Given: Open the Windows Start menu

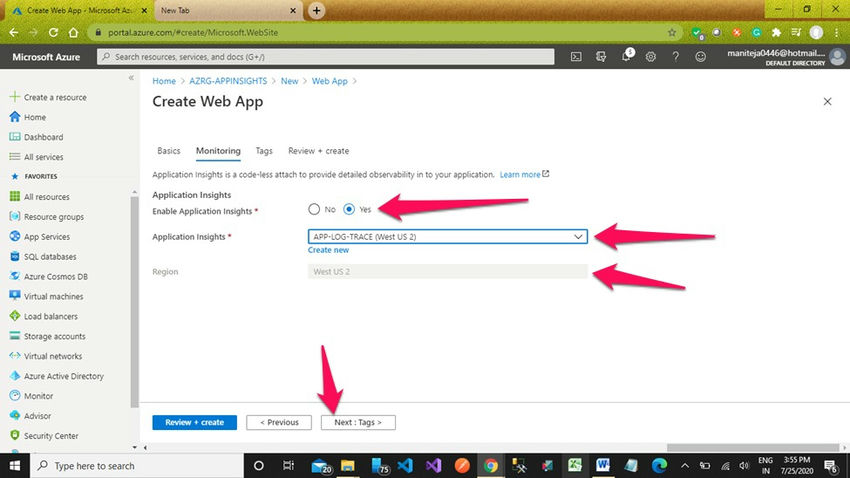Looking at the screenshot, I should pos(15,466).
